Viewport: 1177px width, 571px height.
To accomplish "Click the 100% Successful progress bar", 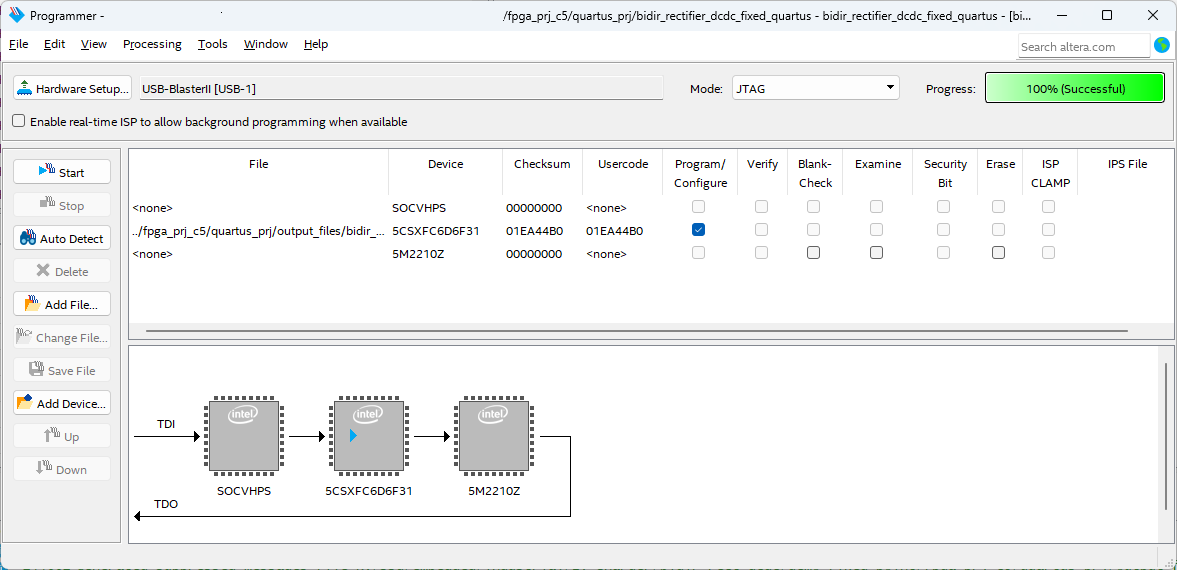I will 1074,88.
